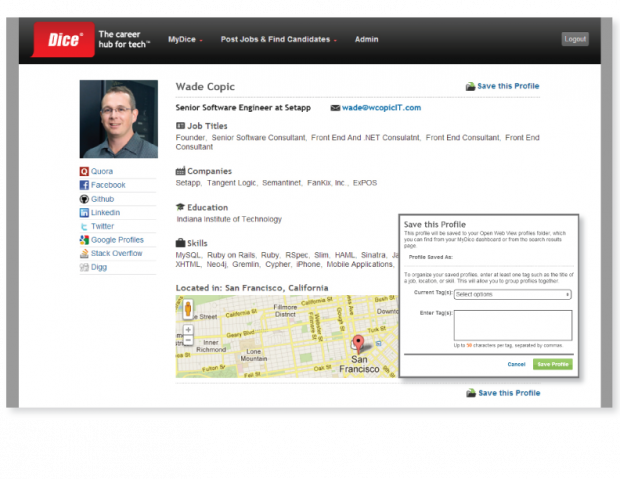Viewport: 620px width, 479px height.
Task: Click the Logout button
Action: [x=575, y=39]
